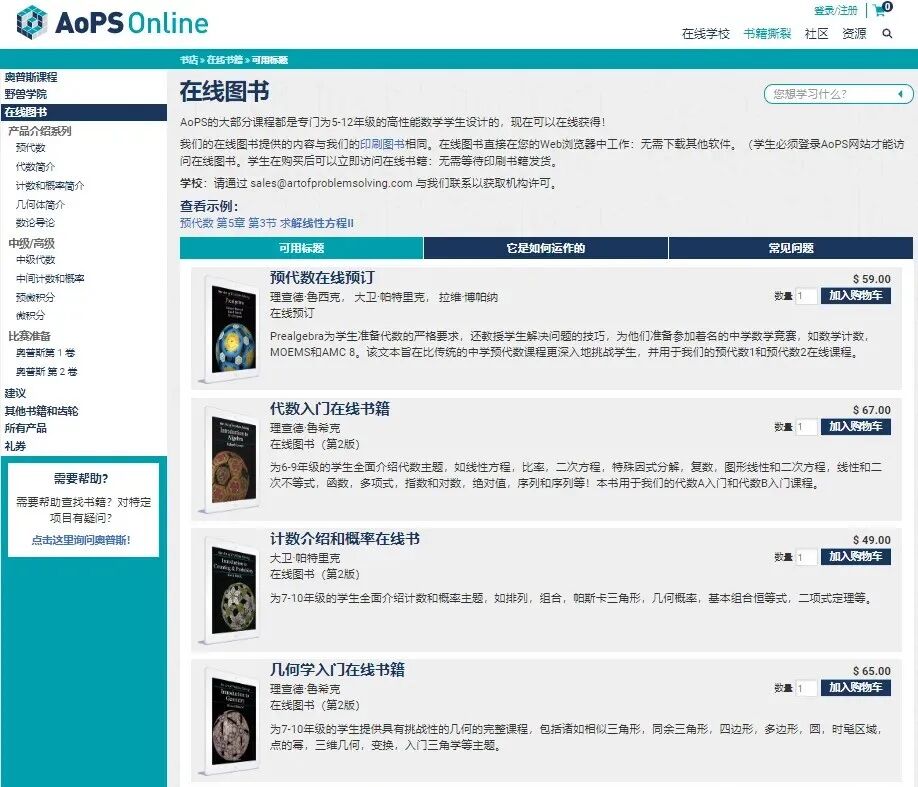Image resolution: width=918 pixels, height=787 pixels.
Task: Open 社区 menu
Action: coord(816,34)
